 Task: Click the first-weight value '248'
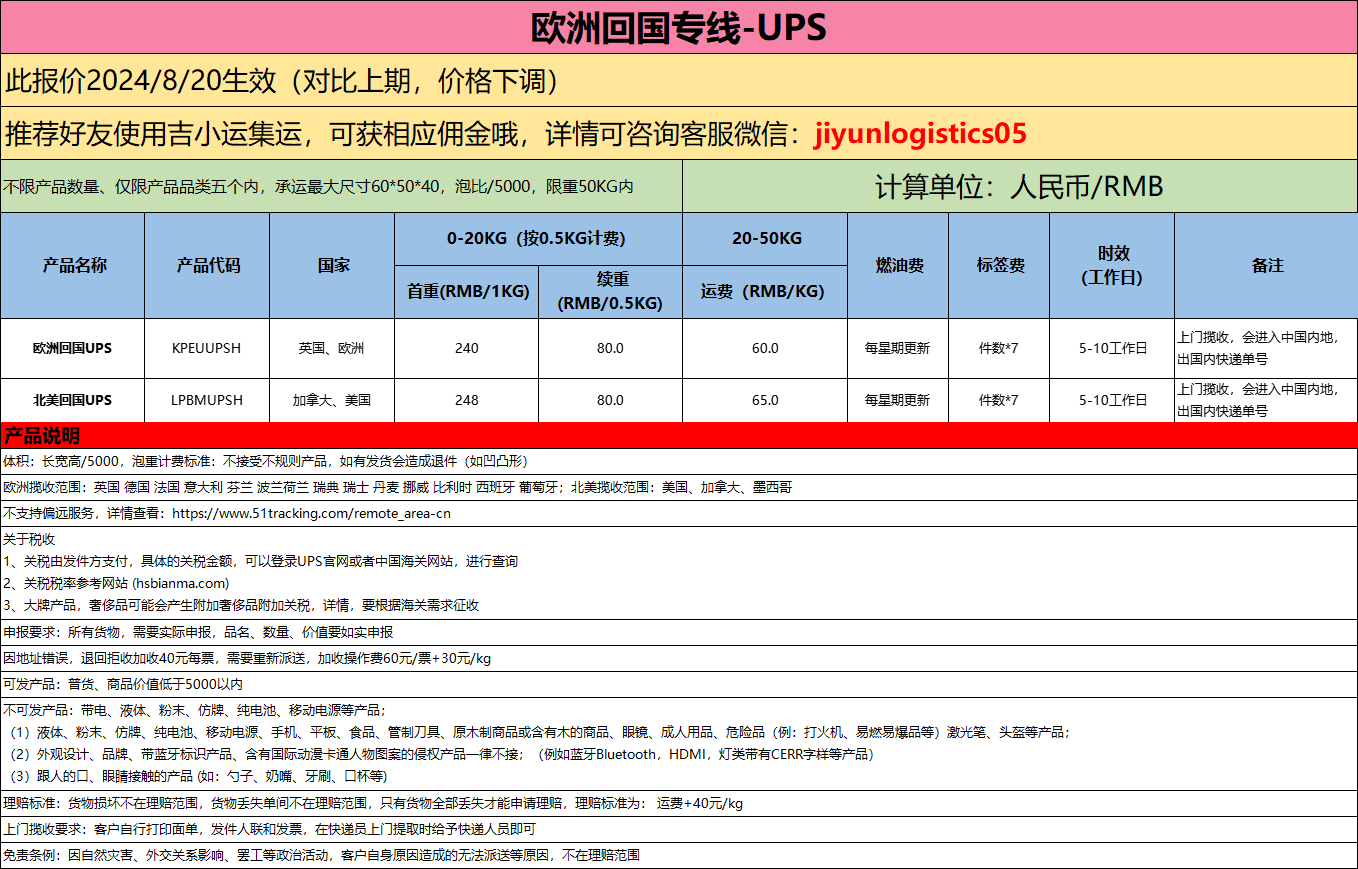point(466,400)
